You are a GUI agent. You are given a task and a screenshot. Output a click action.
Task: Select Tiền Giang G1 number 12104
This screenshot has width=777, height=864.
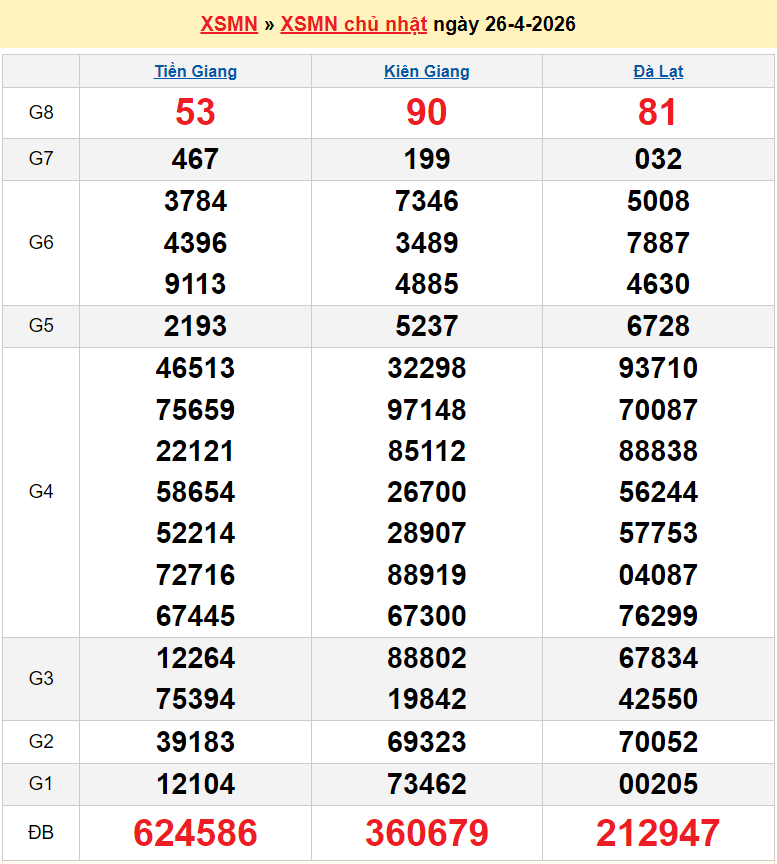click(195, 784)
